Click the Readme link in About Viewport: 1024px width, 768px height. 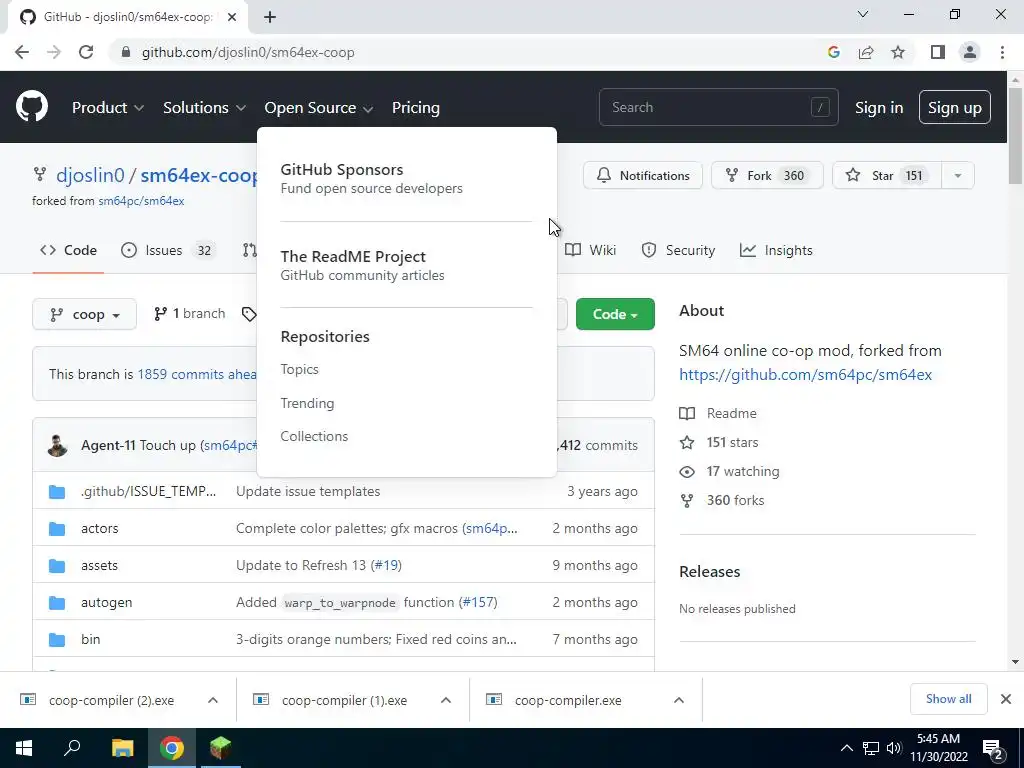pos(731,413)
